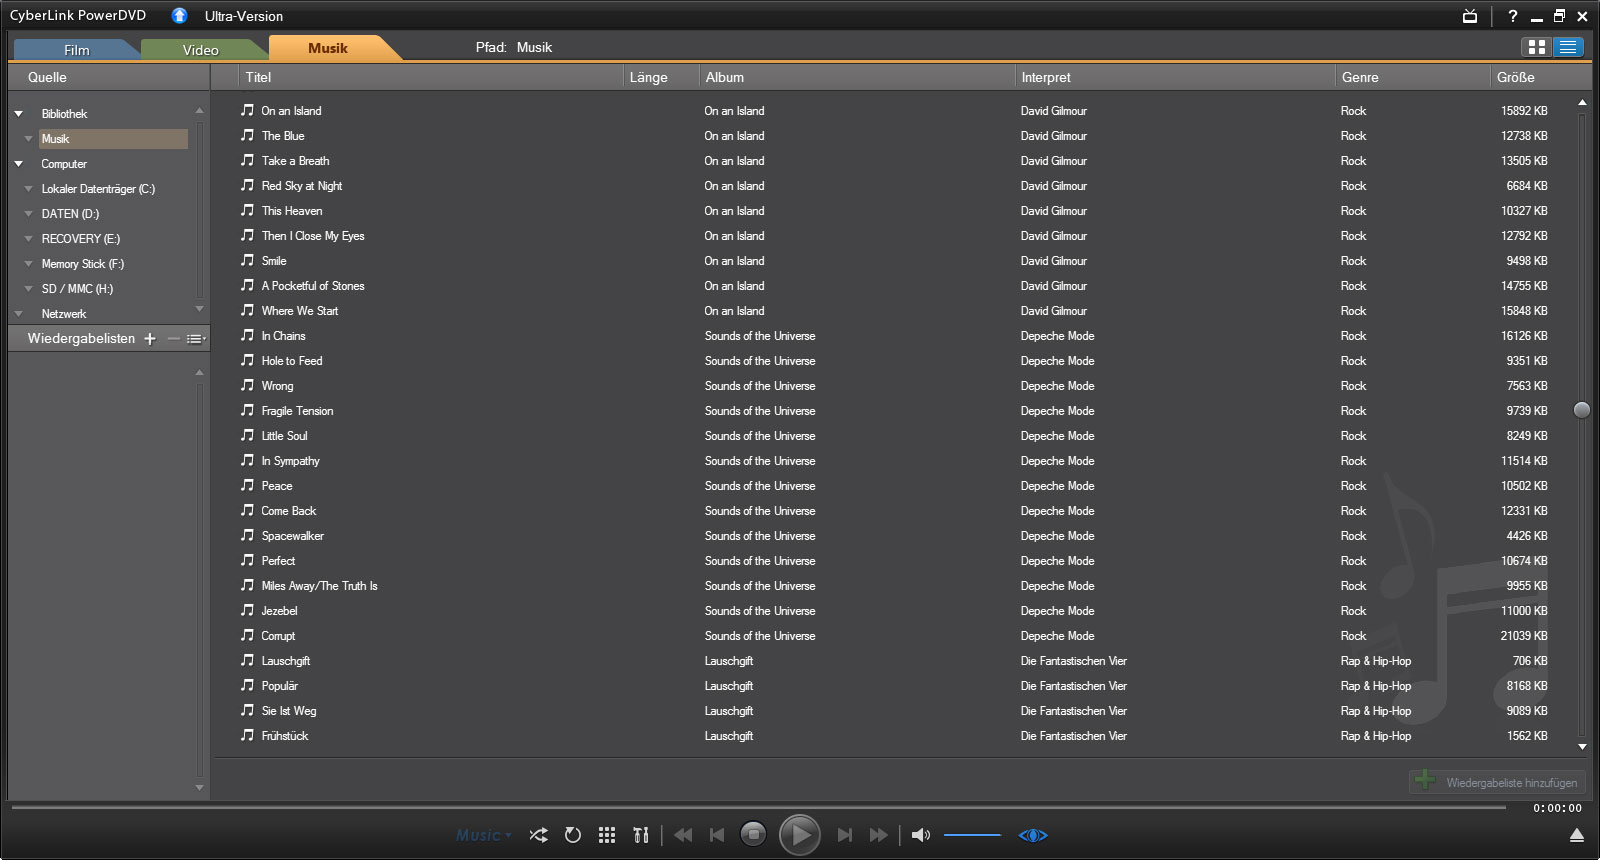Click note icon beside "Sie Ist Weg"
This screenshot has width=1600, height=860.
pos(247,710)
